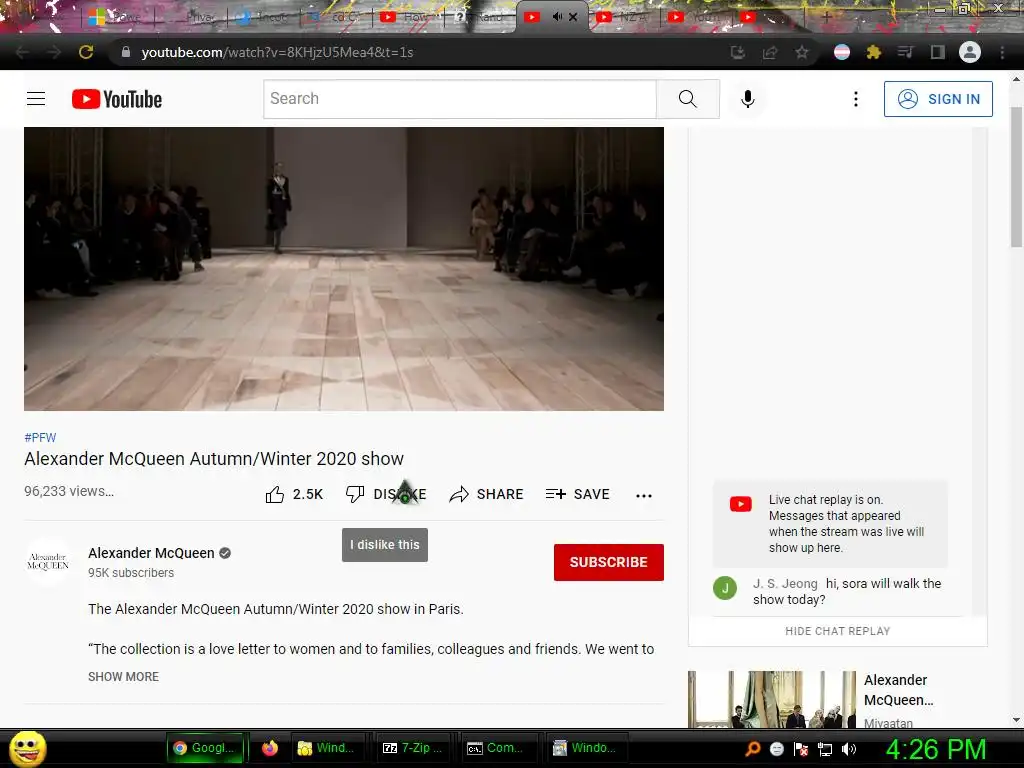Screen dimensions: 1024x768
Task: Reload the page in Chrome
Action: point(86,52)
